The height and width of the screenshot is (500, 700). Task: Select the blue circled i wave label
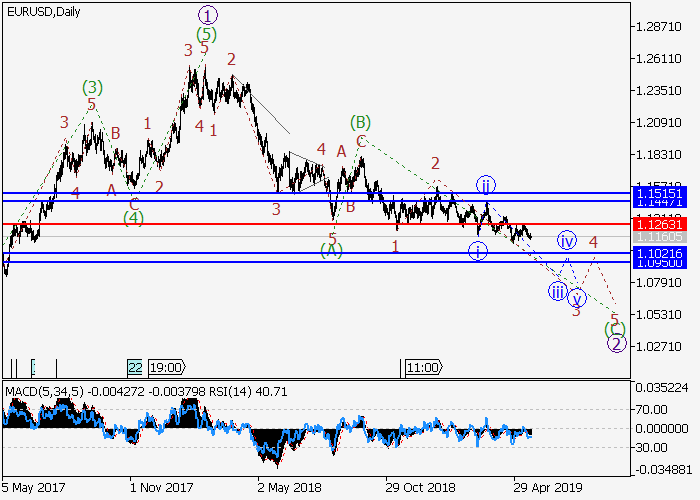click(478, 250)
